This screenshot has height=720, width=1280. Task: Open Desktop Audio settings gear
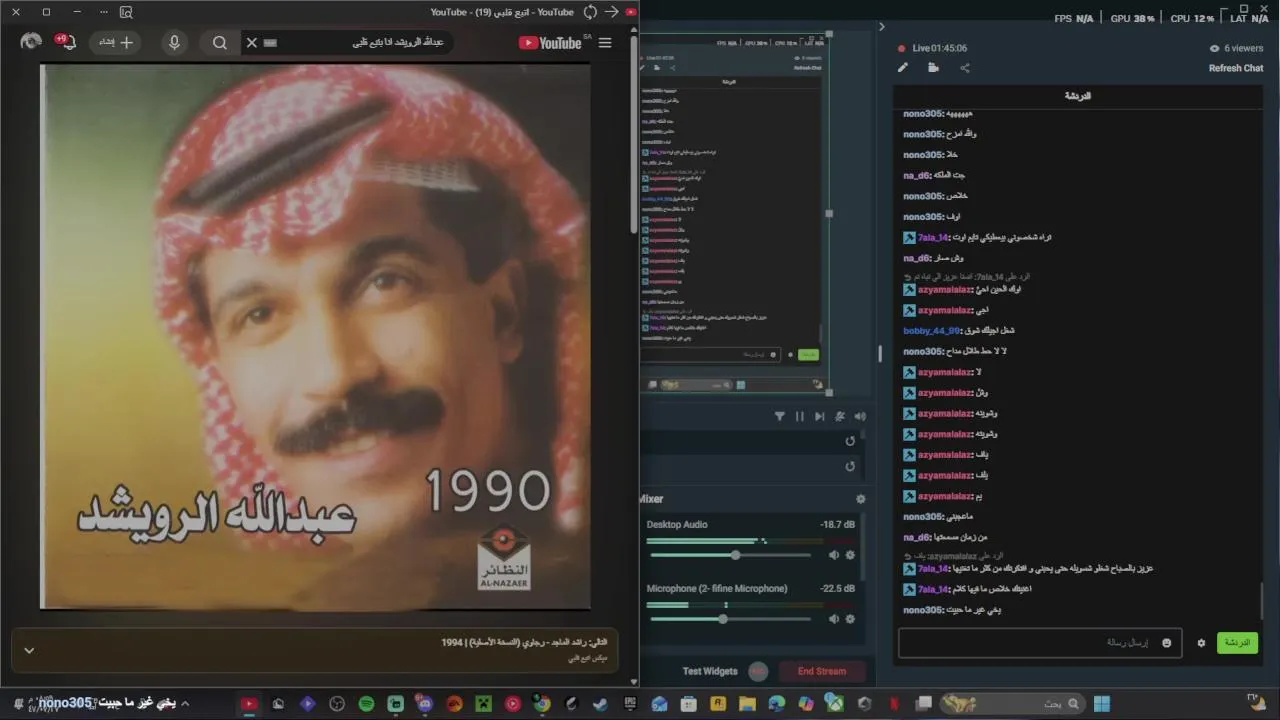coord(850,555)
